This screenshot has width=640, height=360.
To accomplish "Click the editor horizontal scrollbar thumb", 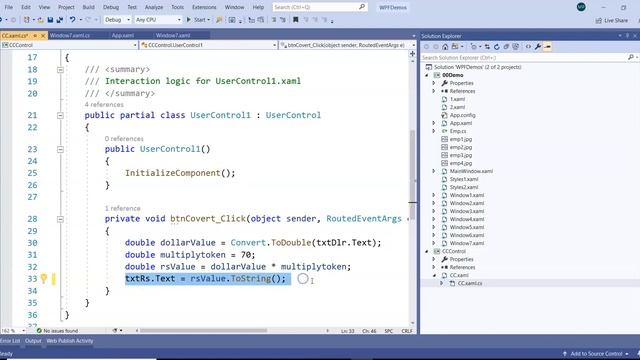I will (x=204, y=331).
